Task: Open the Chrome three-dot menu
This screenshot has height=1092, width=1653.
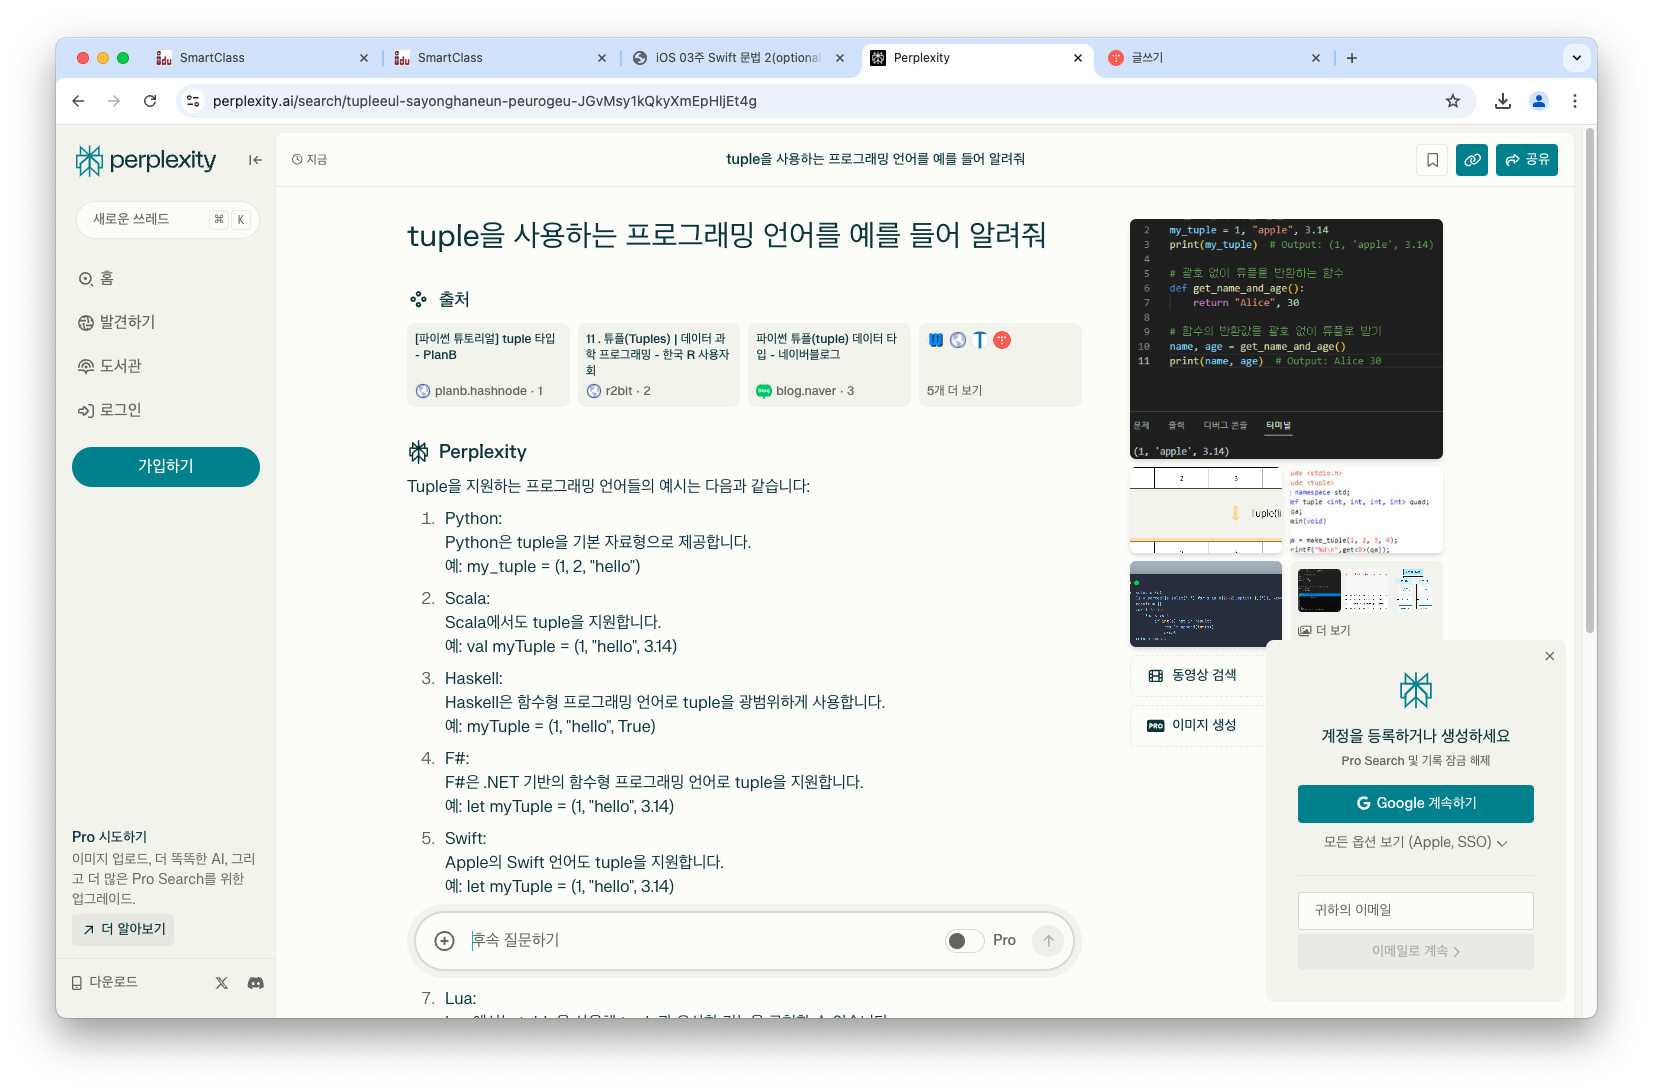Action: pos(1575,101)
